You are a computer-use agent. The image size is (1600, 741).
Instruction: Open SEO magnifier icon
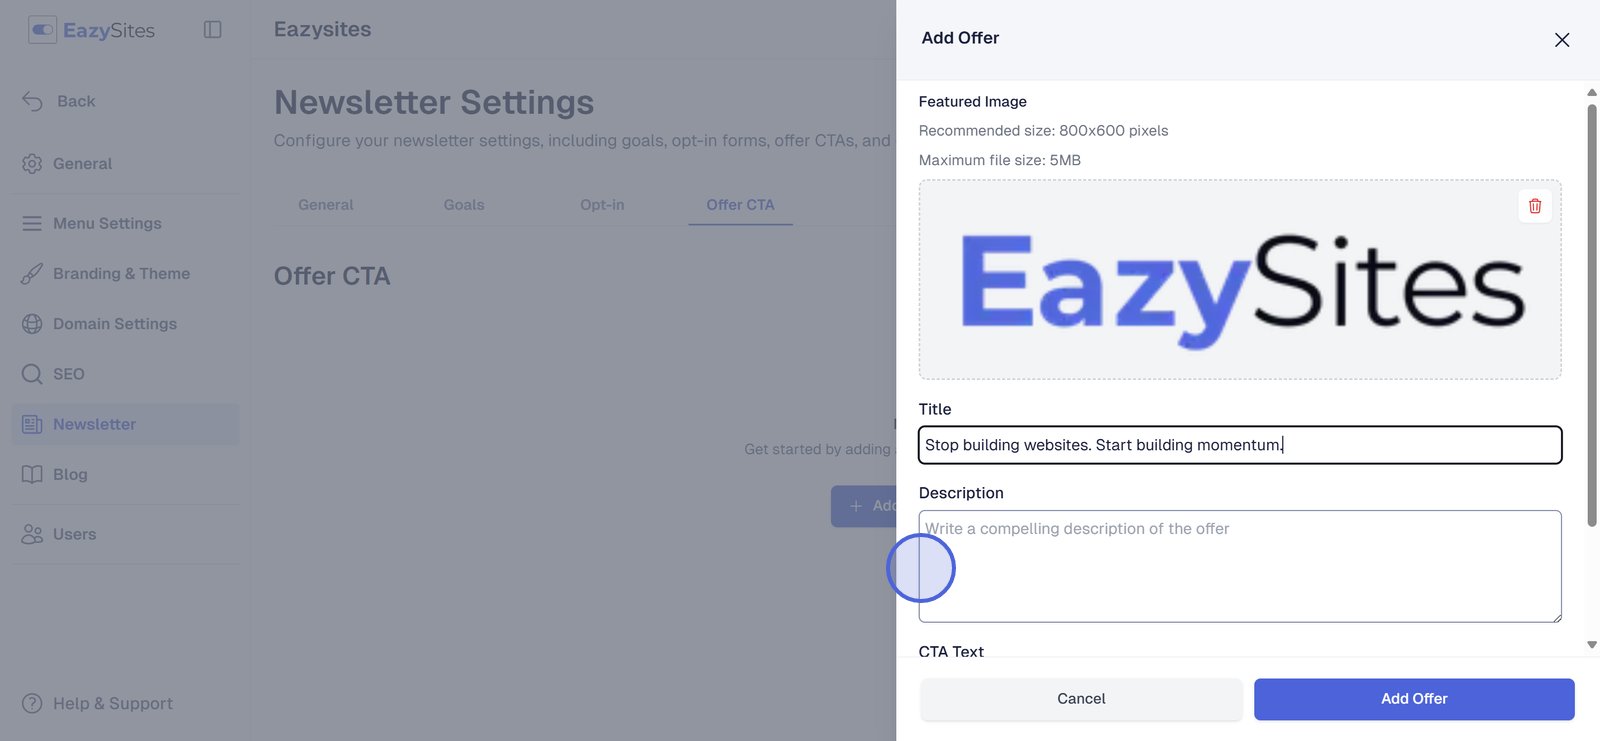[x=32, y=374]
